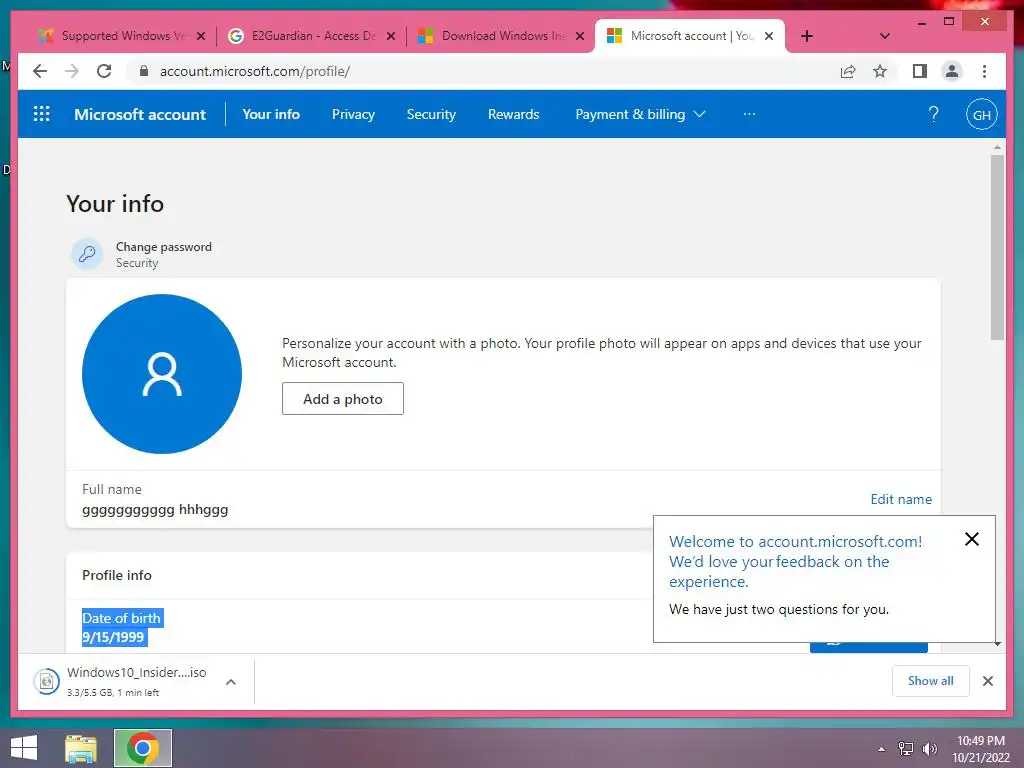Click the address bar padlock icon

[x=144, y=71]
